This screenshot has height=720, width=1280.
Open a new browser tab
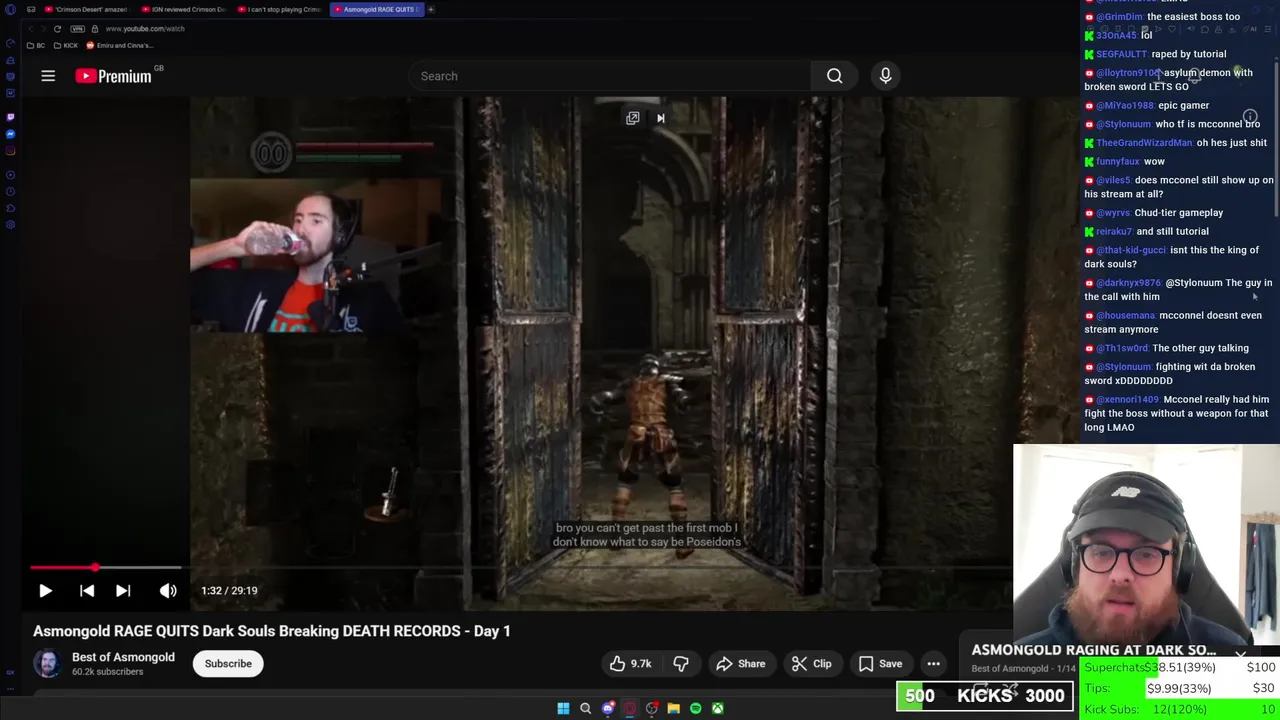[x=431, y=9]
